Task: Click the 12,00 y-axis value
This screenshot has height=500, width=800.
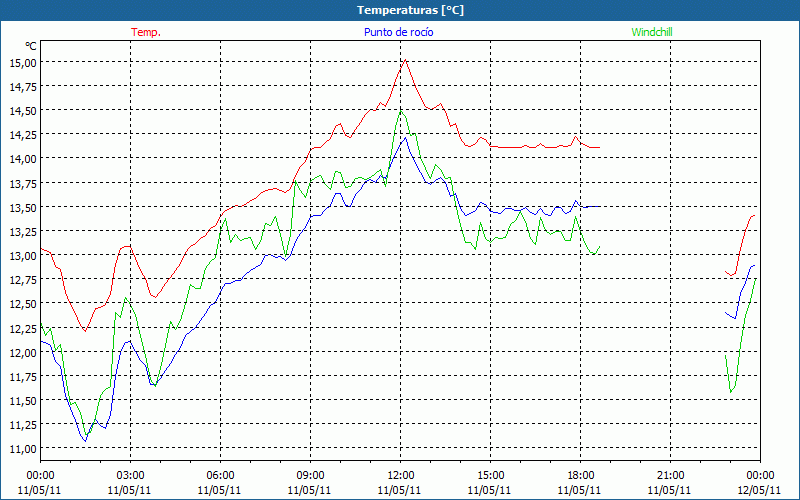Action: (23, 352)
